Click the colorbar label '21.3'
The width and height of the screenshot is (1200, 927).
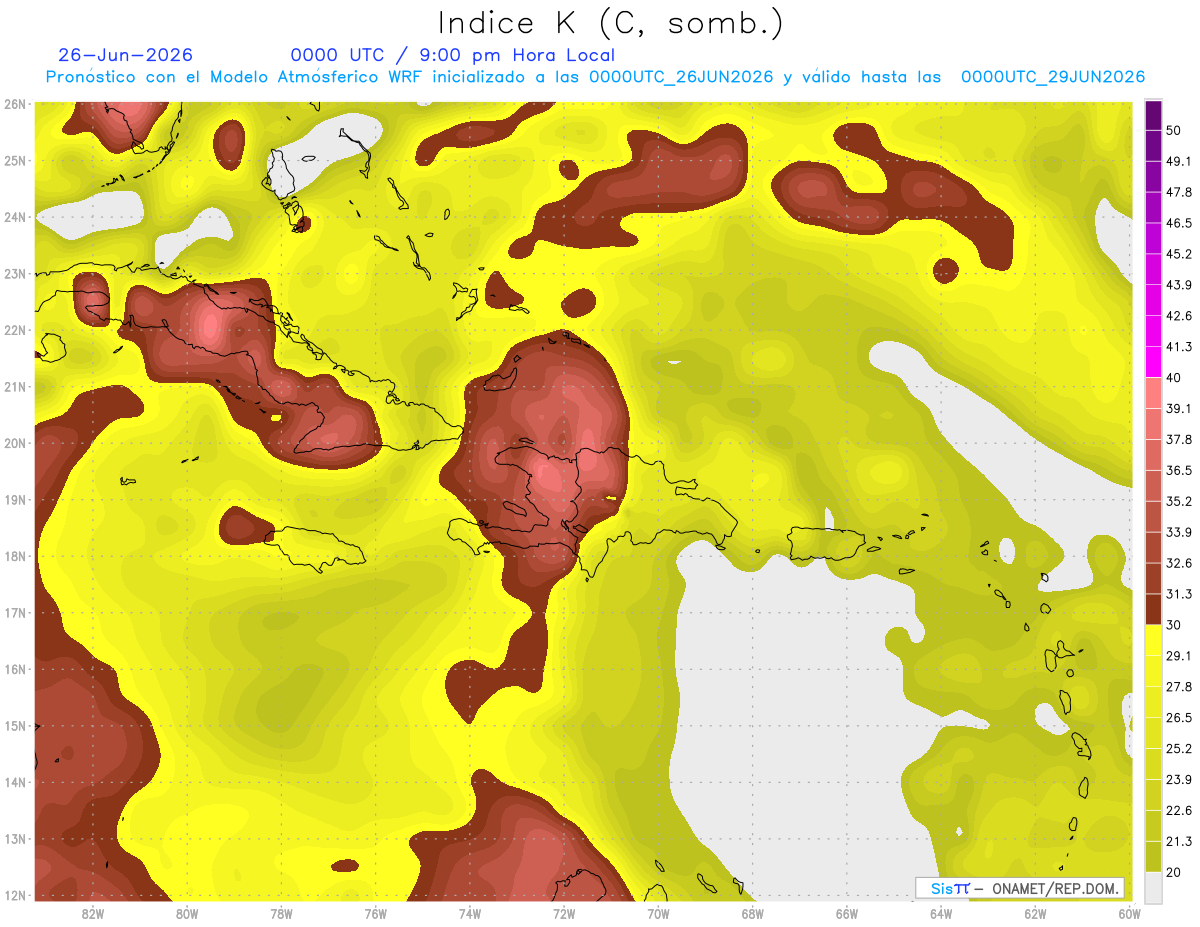(x=1179, y=841)
